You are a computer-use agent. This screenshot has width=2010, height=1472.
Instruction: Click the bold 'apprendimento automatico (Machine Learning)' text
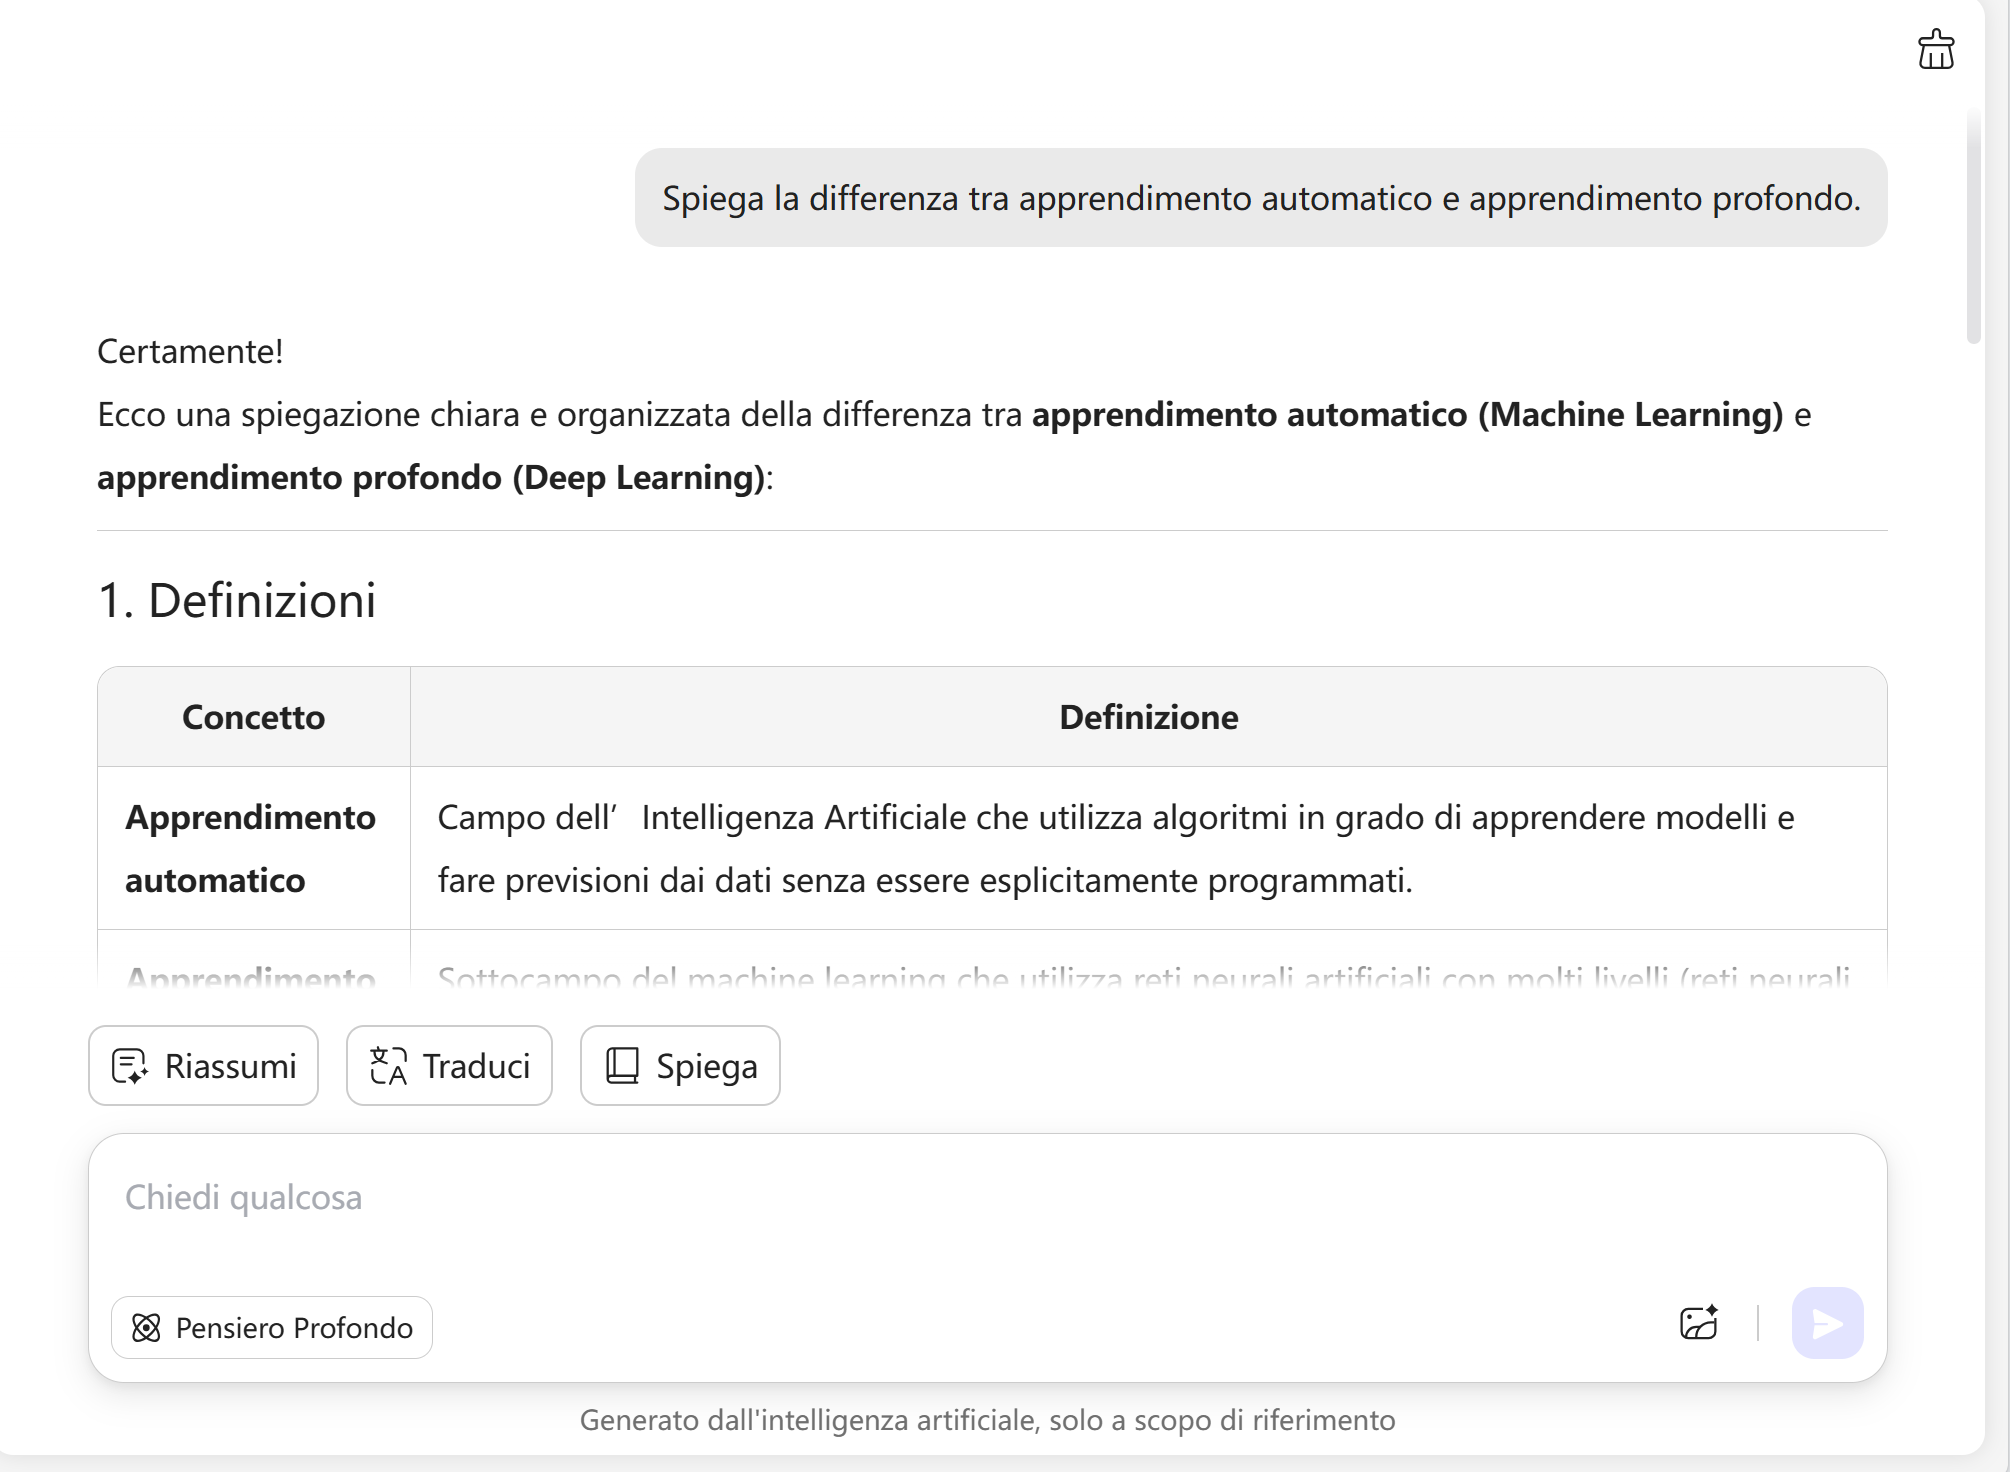[x=1407, y=415]
